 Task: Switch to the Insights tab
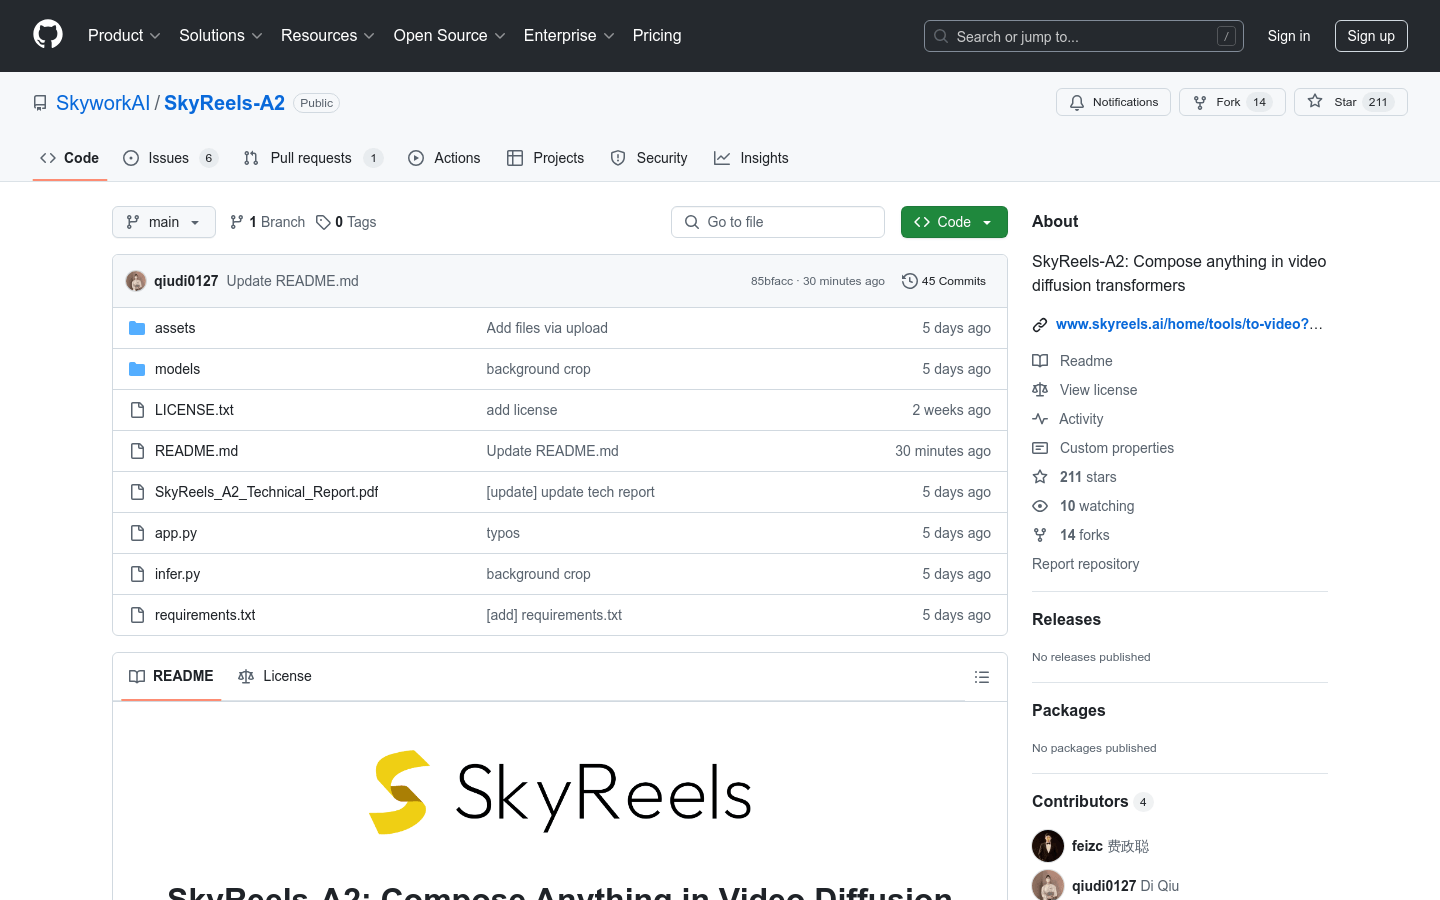751,158
